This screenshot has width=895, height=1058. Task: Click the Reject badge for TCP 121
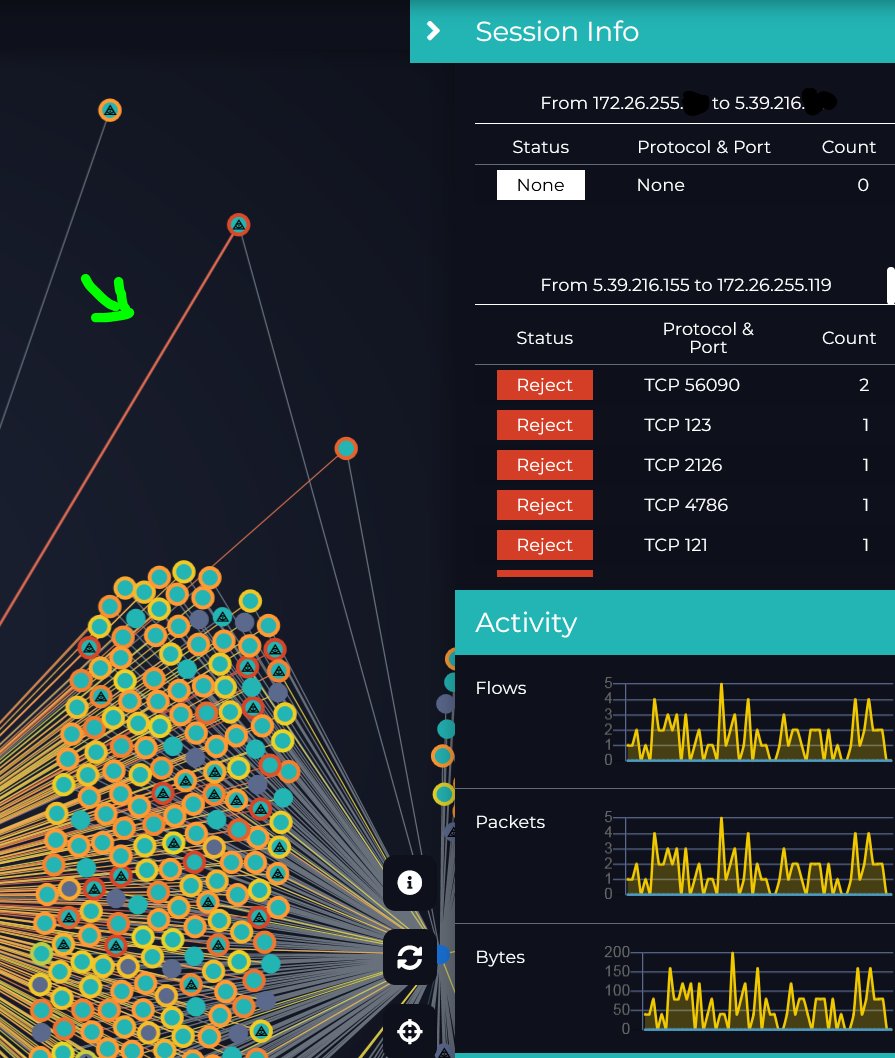click(545, 545)
